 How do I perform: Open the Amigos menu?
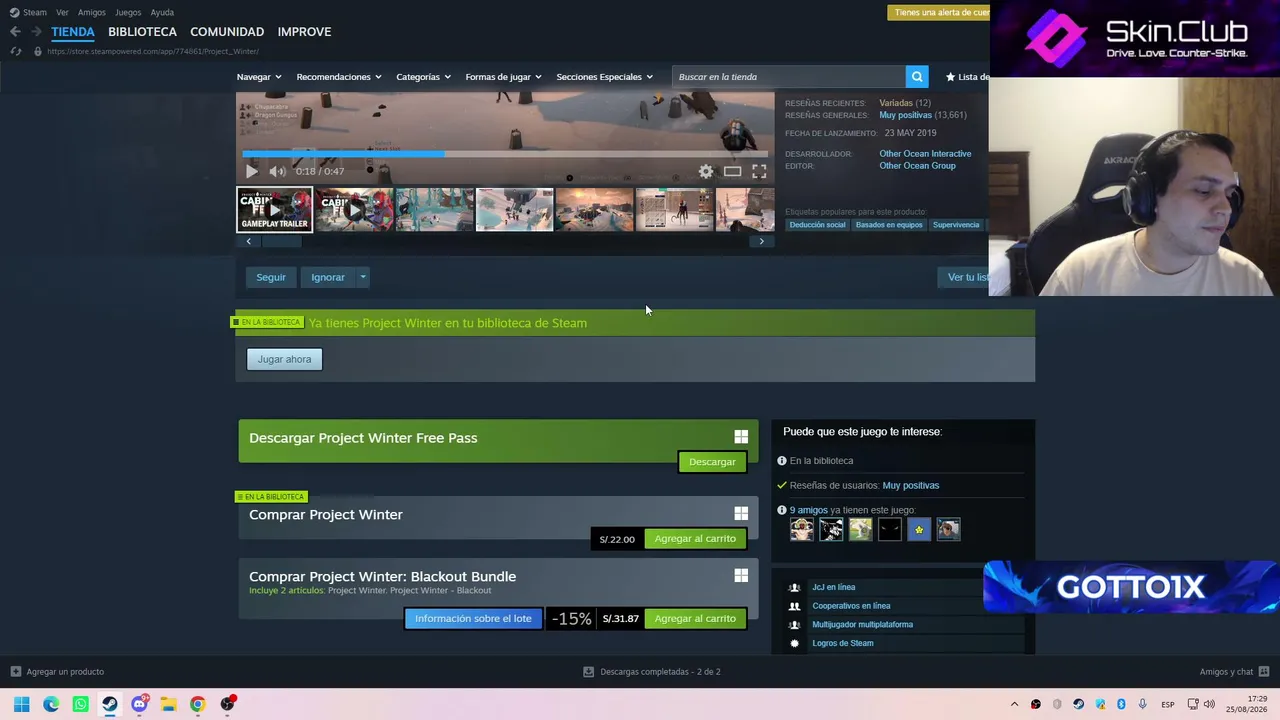pyautogui.click(x=92, y=12)
